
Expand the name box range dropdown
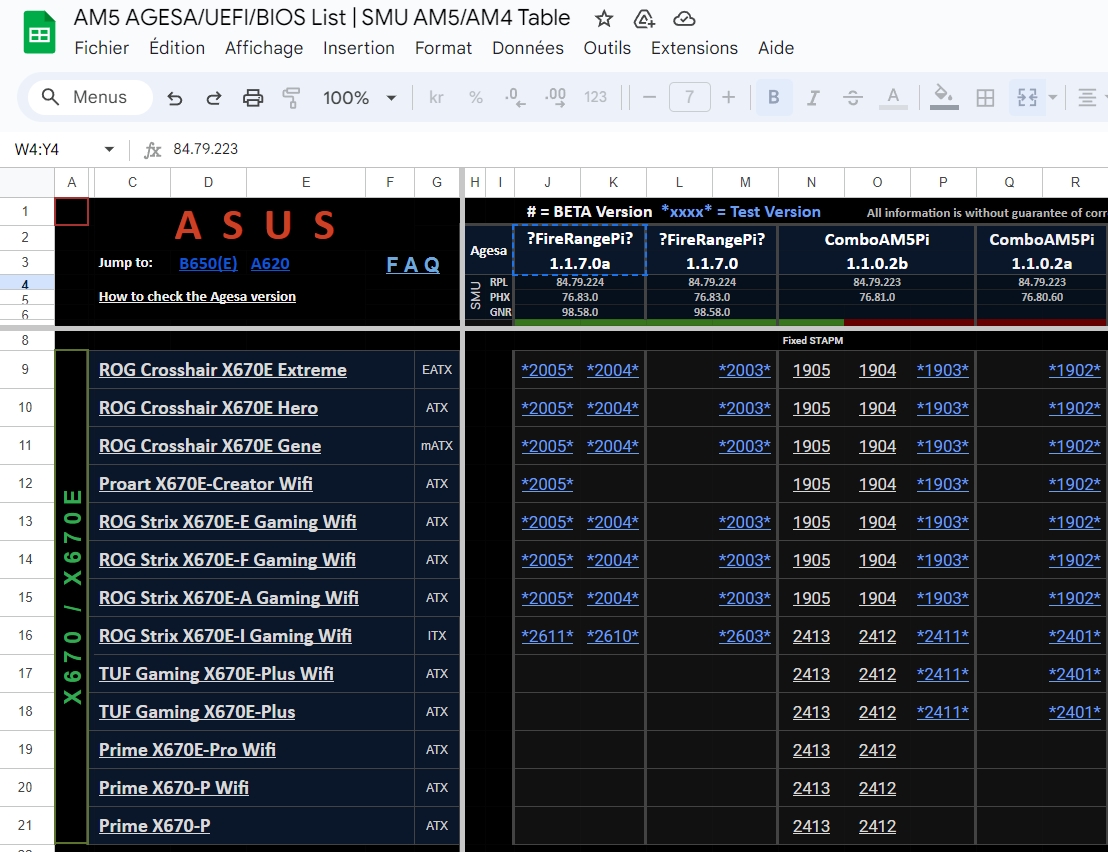click(109, 149)
